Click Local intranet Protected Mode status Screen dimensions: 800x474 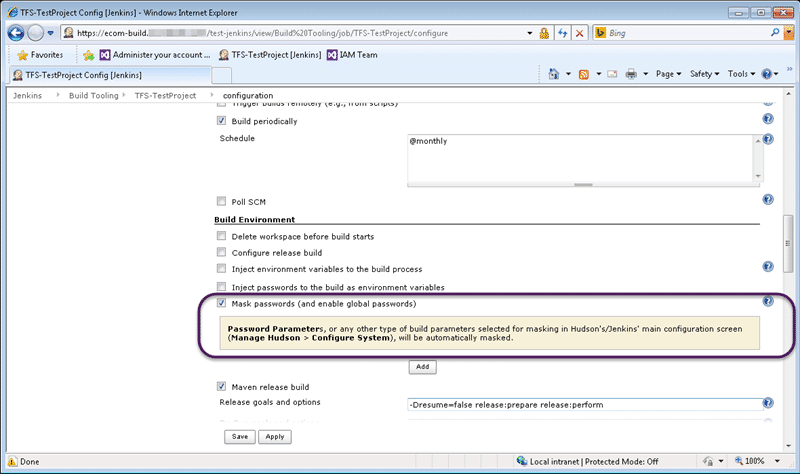(x=587, y=461)
